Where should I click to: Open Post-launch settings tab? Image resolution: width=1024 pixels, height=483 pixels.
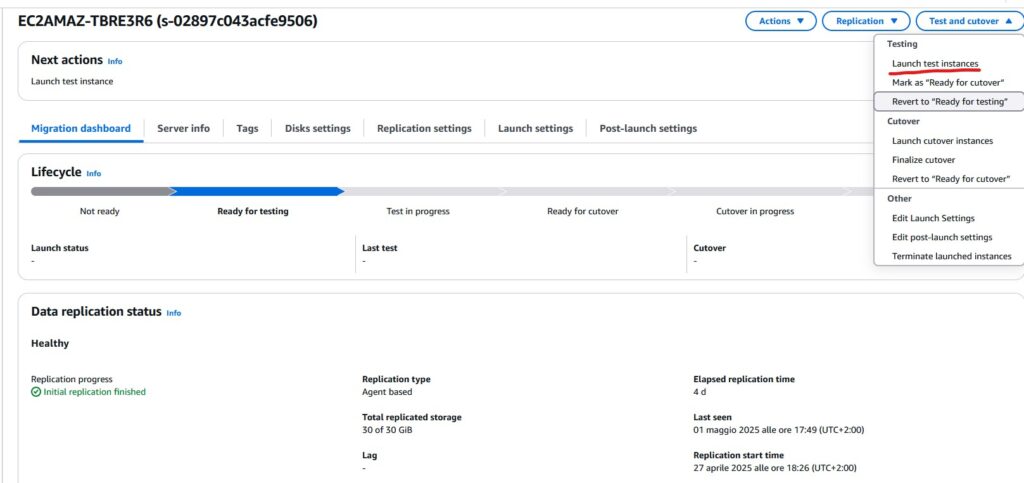648,129
